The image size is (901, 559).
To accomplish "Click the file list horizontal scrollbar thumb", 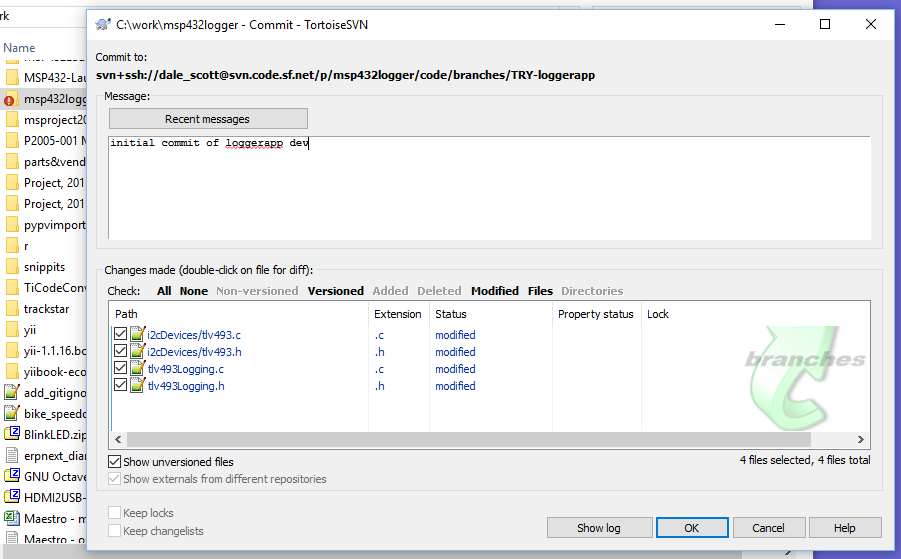I will click(469, 440).
